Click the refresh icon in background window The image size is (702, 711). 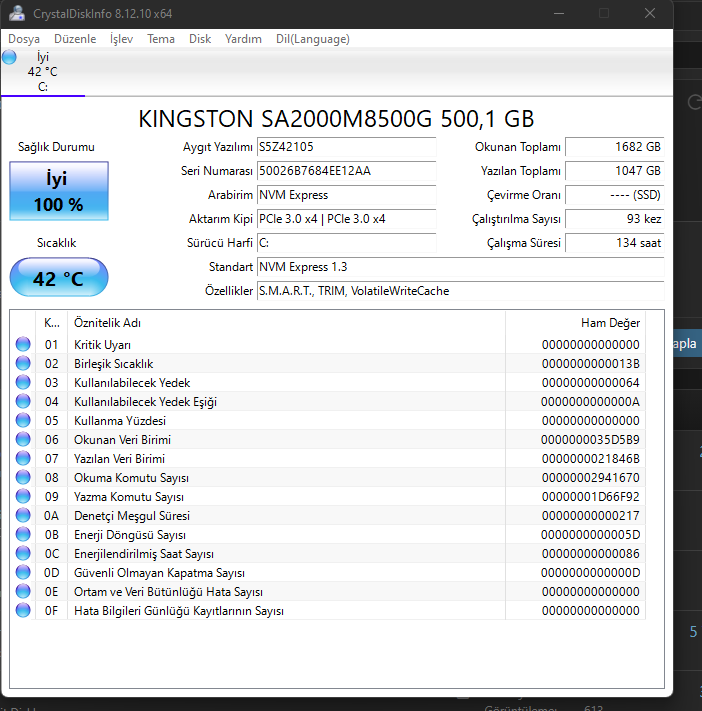pos(694,102)
